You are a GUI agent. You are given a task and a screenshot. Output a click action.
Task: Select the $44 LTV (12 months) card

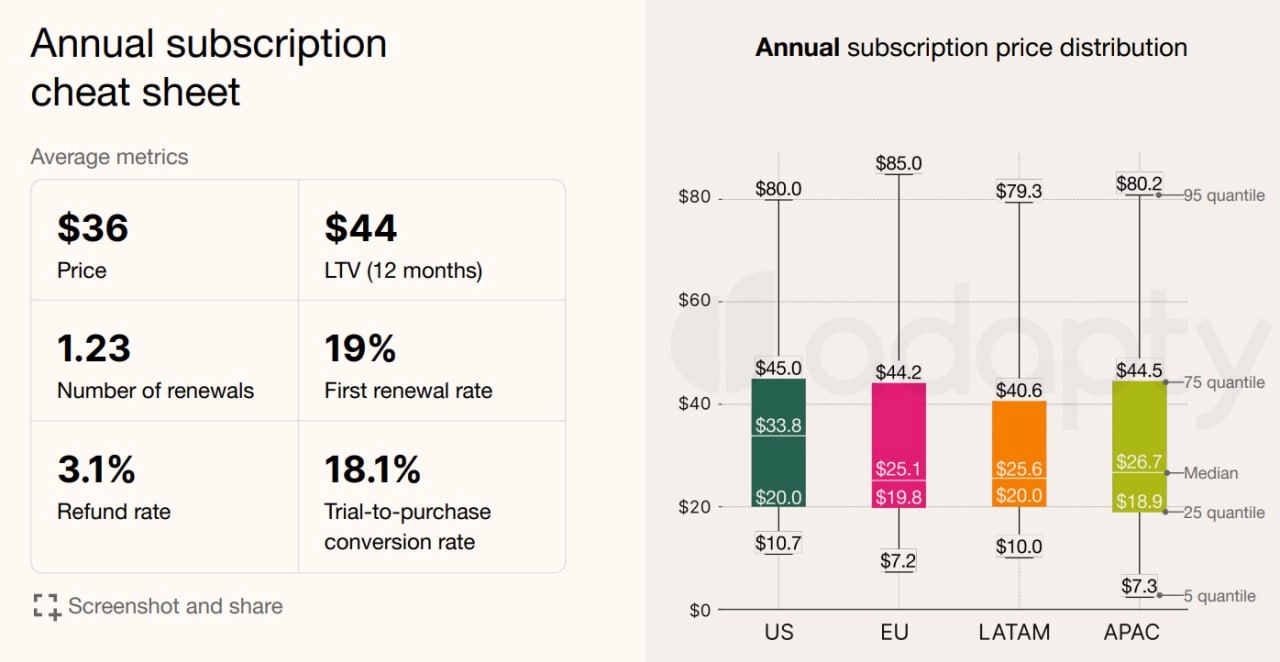coord(432,240)
